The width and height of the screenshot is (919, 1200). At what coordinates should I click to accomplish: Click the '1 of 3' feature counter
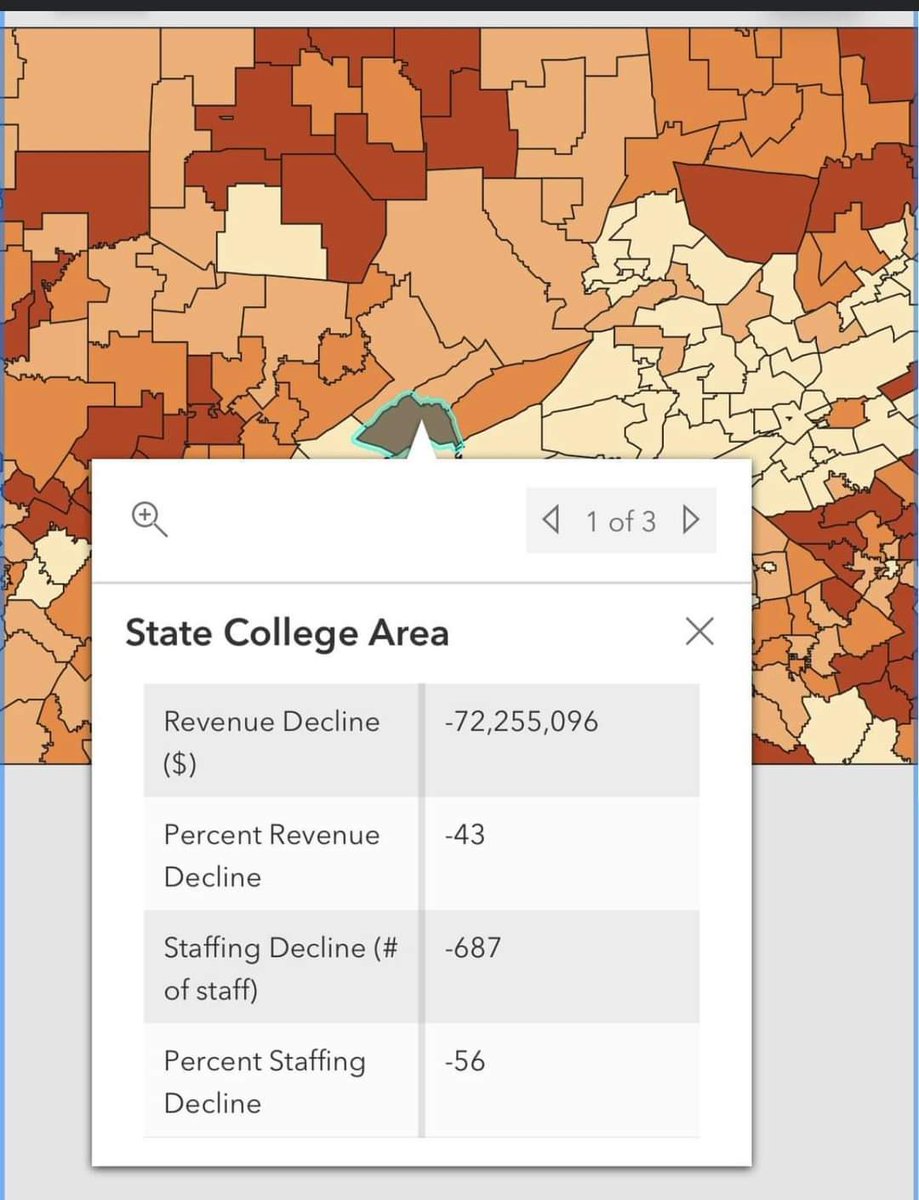621,521
